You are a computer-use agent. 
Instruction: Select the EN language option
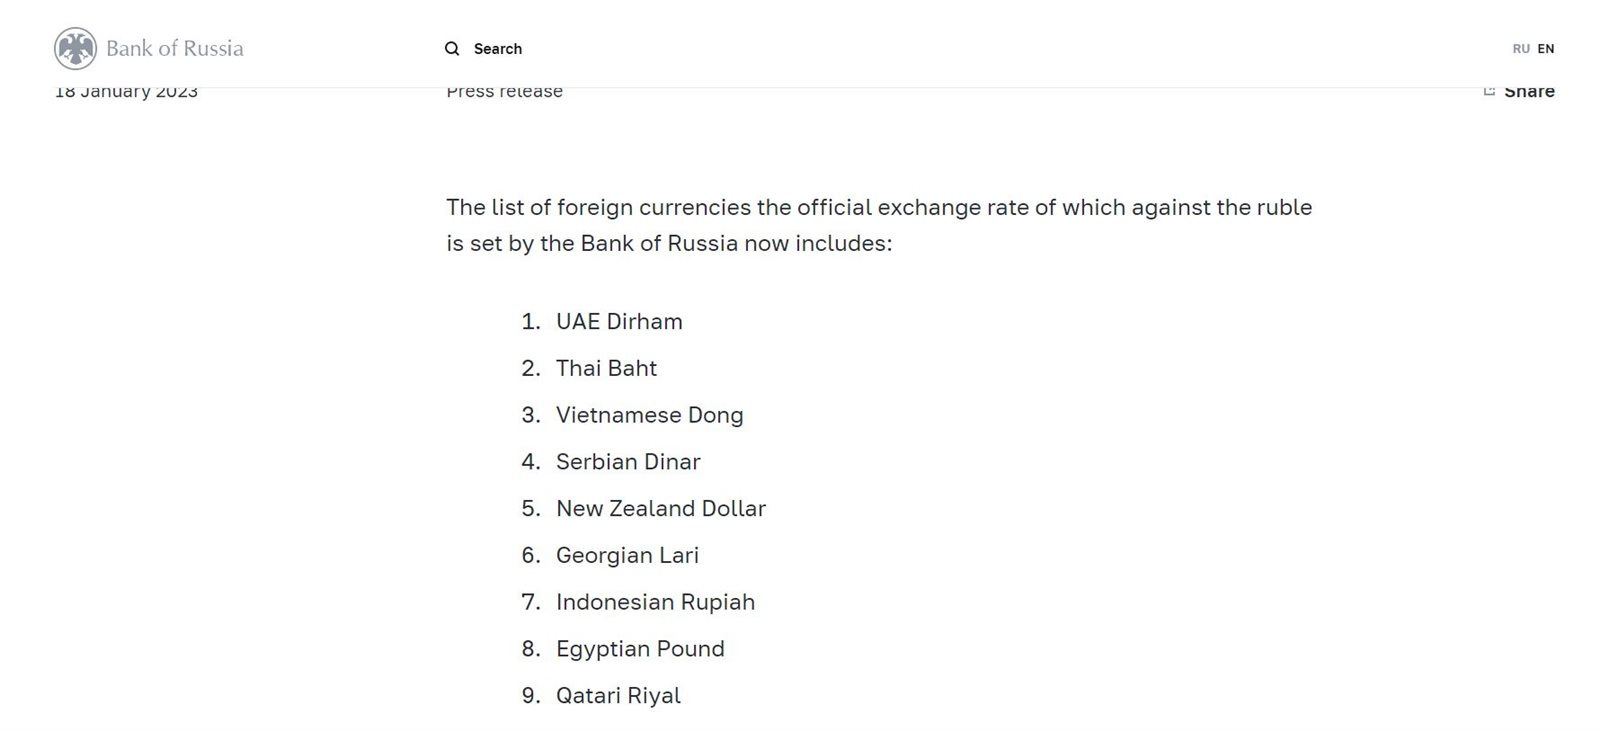[1546, 49]
